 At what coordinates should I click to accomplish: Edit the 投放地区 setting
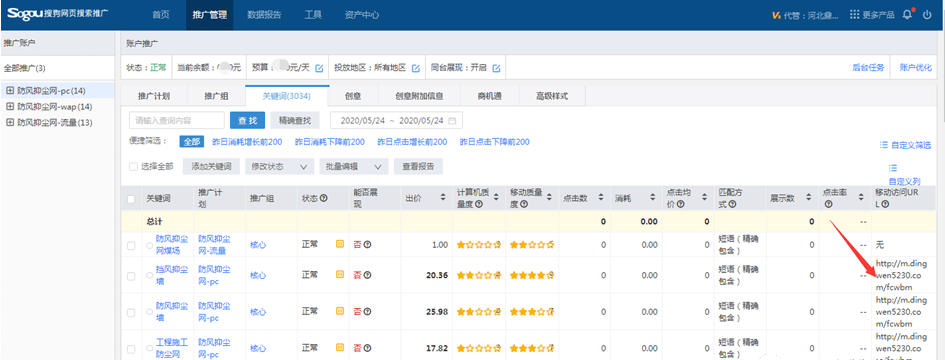(x=416, y=68)
